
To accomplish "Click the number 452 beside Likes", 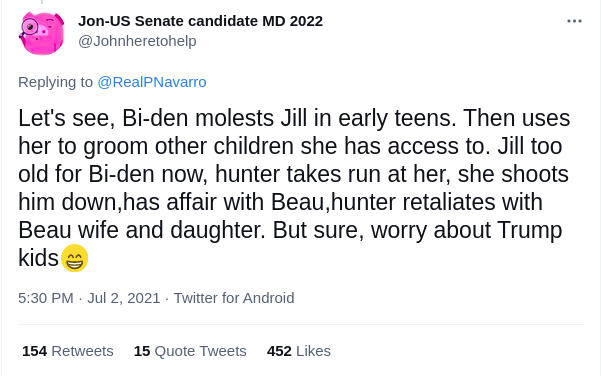I will pyautogui.click(x=279, y=351).
